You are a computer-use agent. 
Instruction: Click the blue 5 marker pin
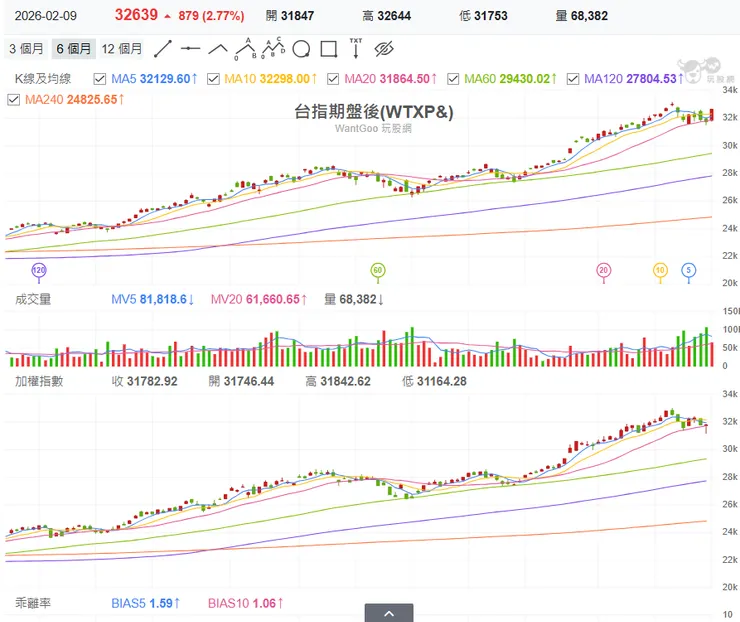click(x=689, y=272)
